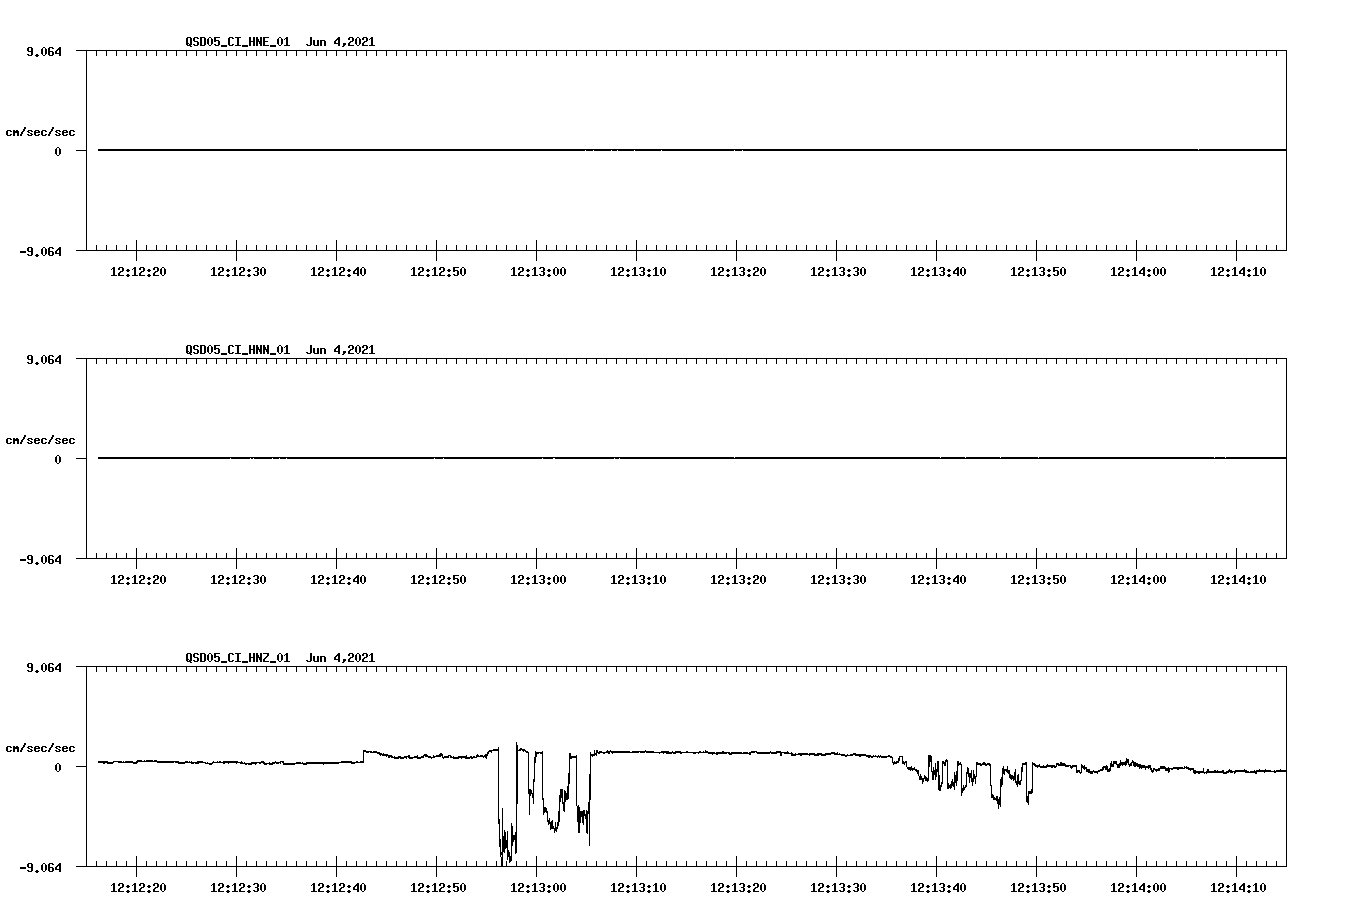Viewport: 1358px width, 924px height.
Task: Click the -9.064 lower limit on HNZ plot
Action: (x=41, y=867)
